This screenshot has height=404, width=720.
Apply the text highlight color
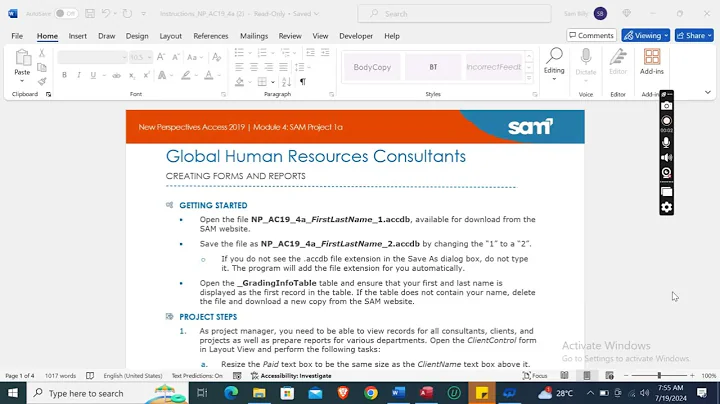pyautogui.click(x=186, y=75)
